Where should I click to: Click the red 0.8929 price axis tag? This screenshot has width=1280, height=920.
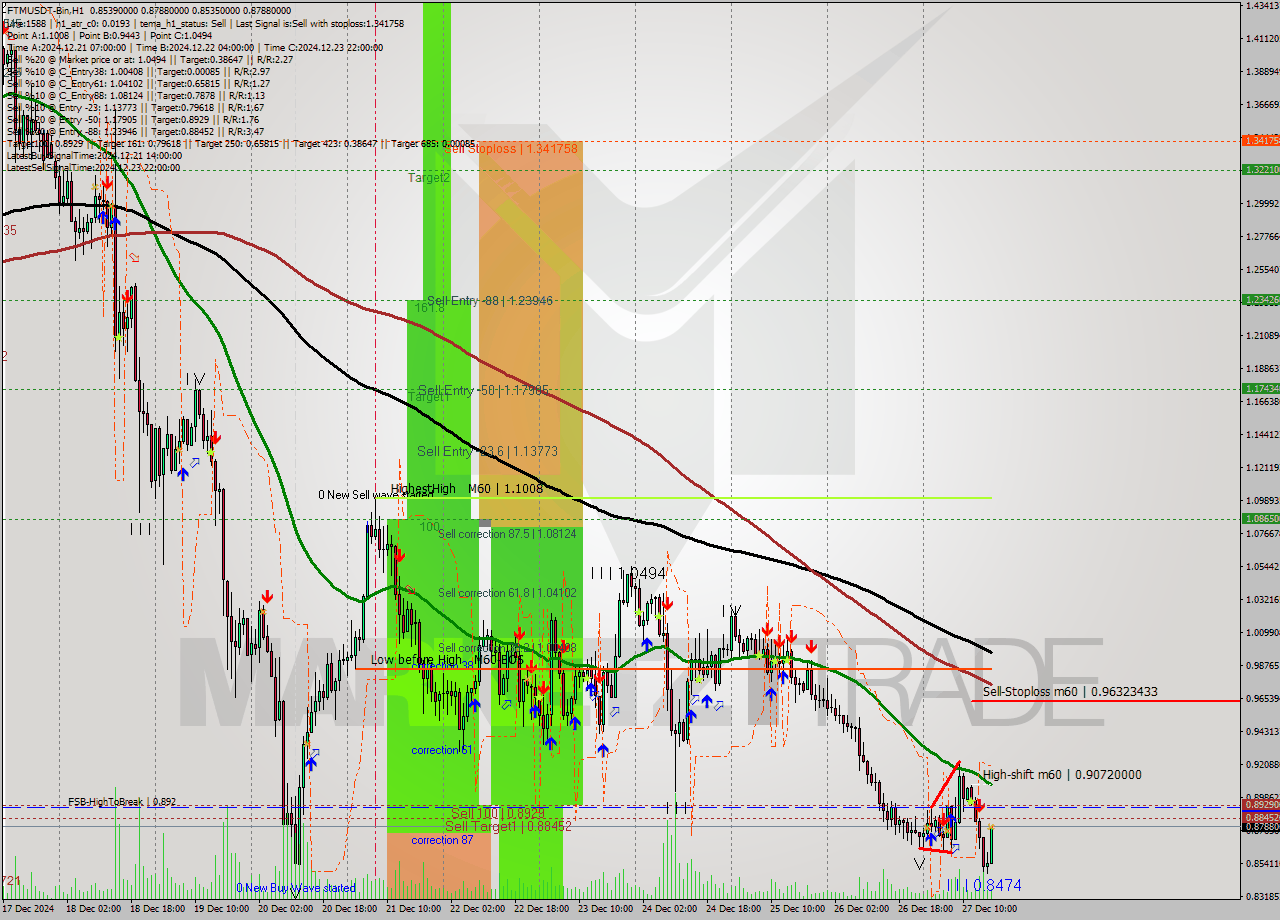pos(1260,804)
